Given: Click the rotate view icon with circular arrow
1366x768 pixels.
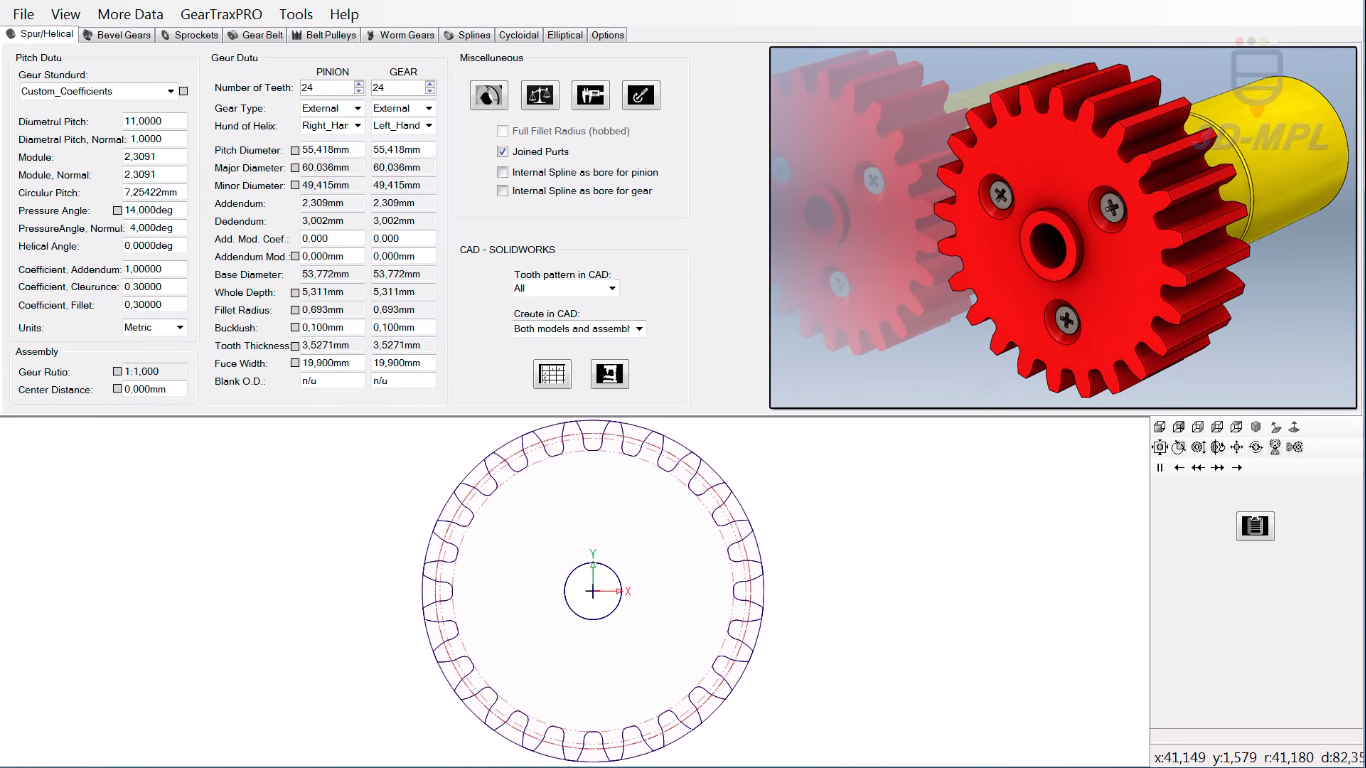Looking at the screenshot, I should click(1178, 447).
